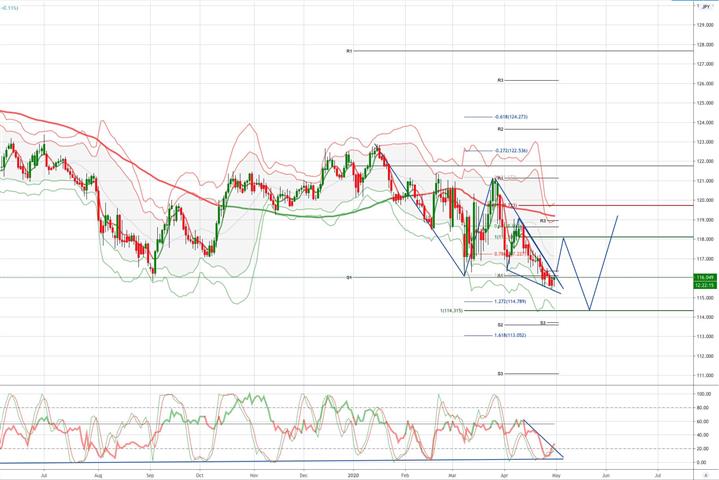Open the JPY currency dropdown on price axis
The image size is (719, 480).
pos(705,6)
